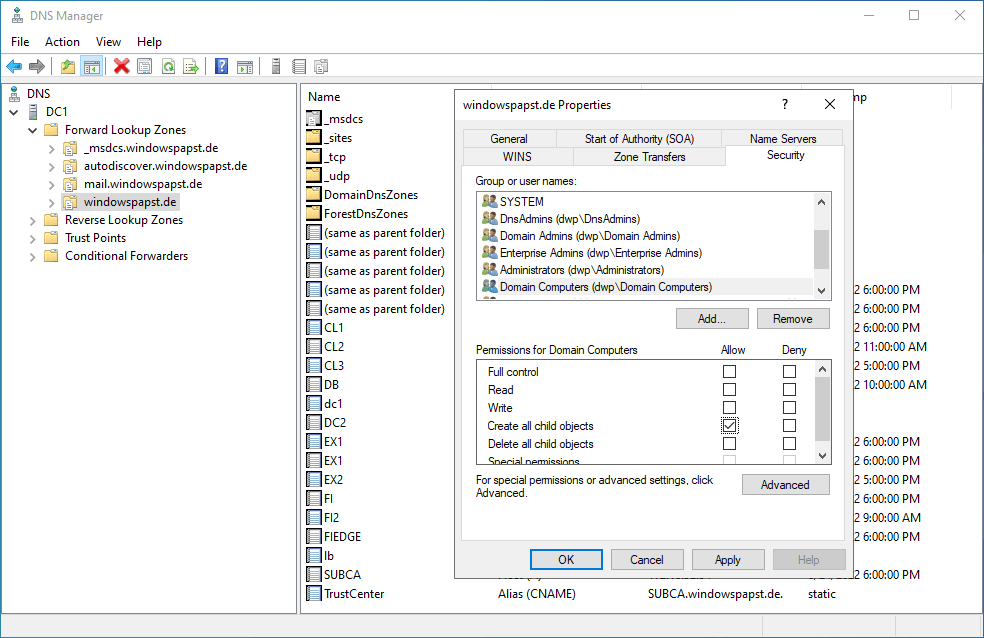Expand the mail.windowspapst.de zone

pos(52,184)
